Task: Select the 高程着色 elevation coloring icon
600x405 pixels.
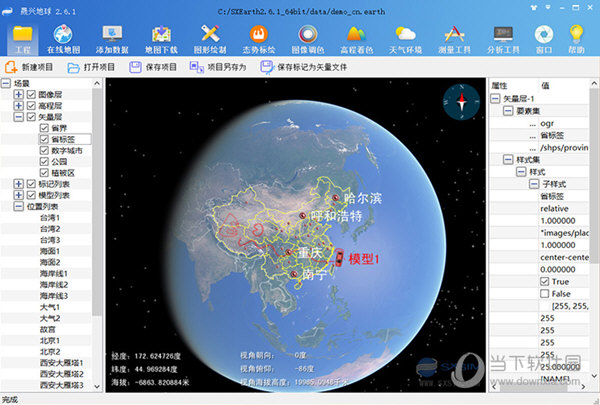Action: 357,34
